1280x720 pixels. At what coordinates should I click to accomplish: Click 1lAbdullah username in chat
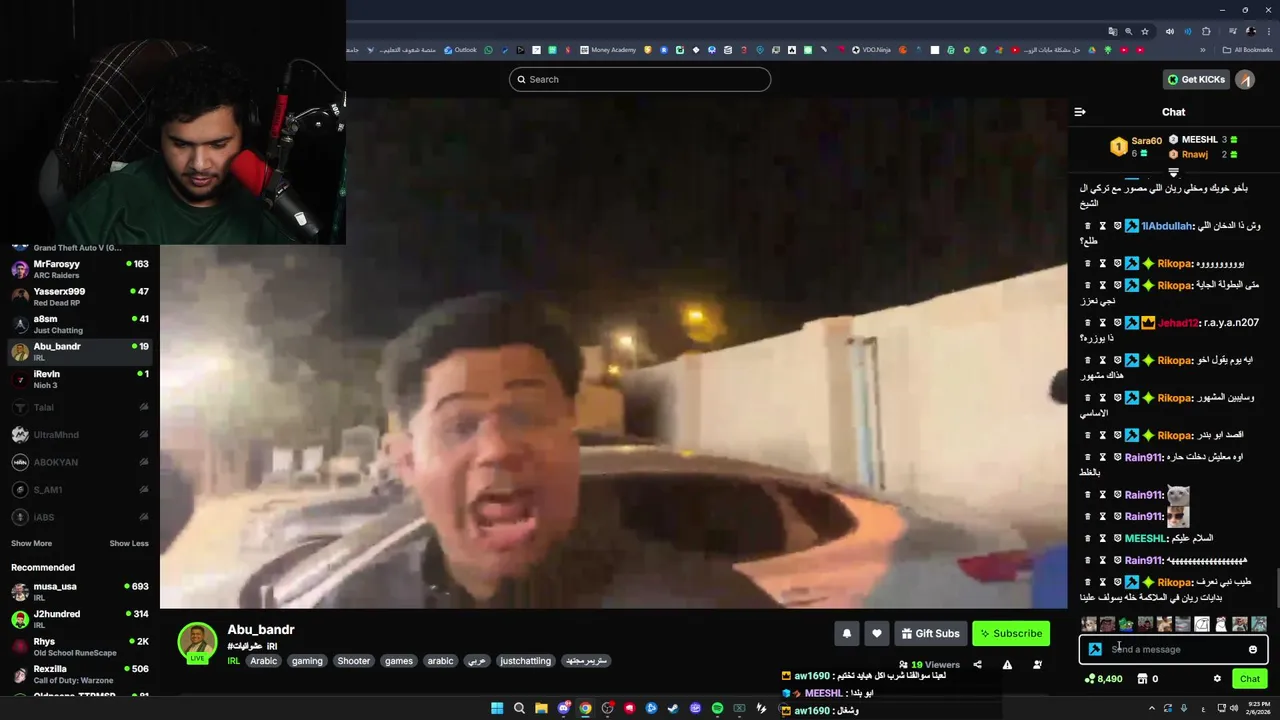pyautogui.click(x=1167, y=226)
